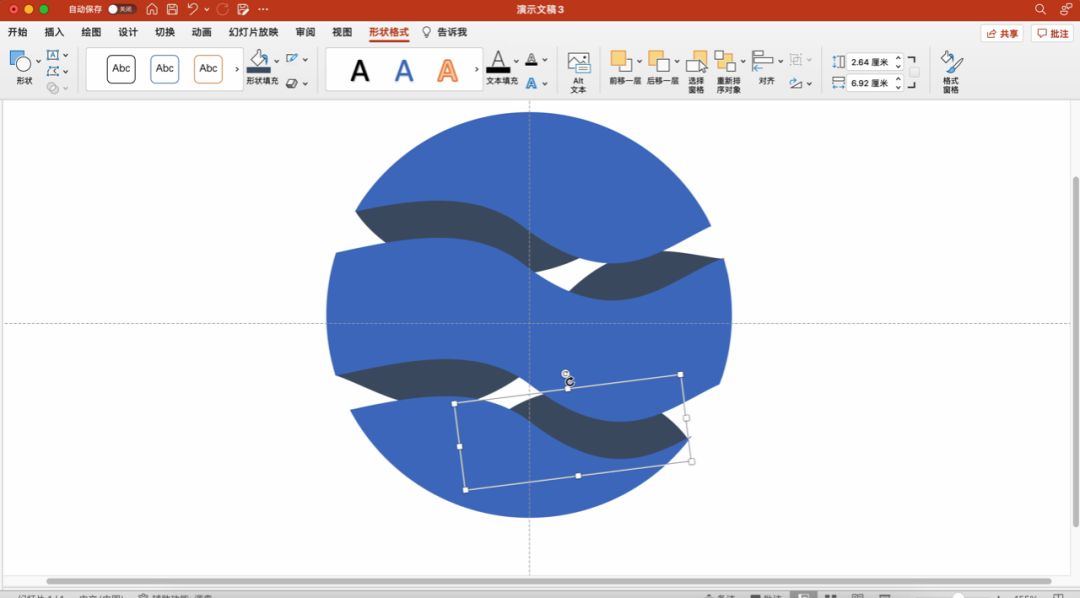The height and width of the screenshot is (598, 1080).
Task: Switch to the 切换 tab
Action: [x=165, y=32]
